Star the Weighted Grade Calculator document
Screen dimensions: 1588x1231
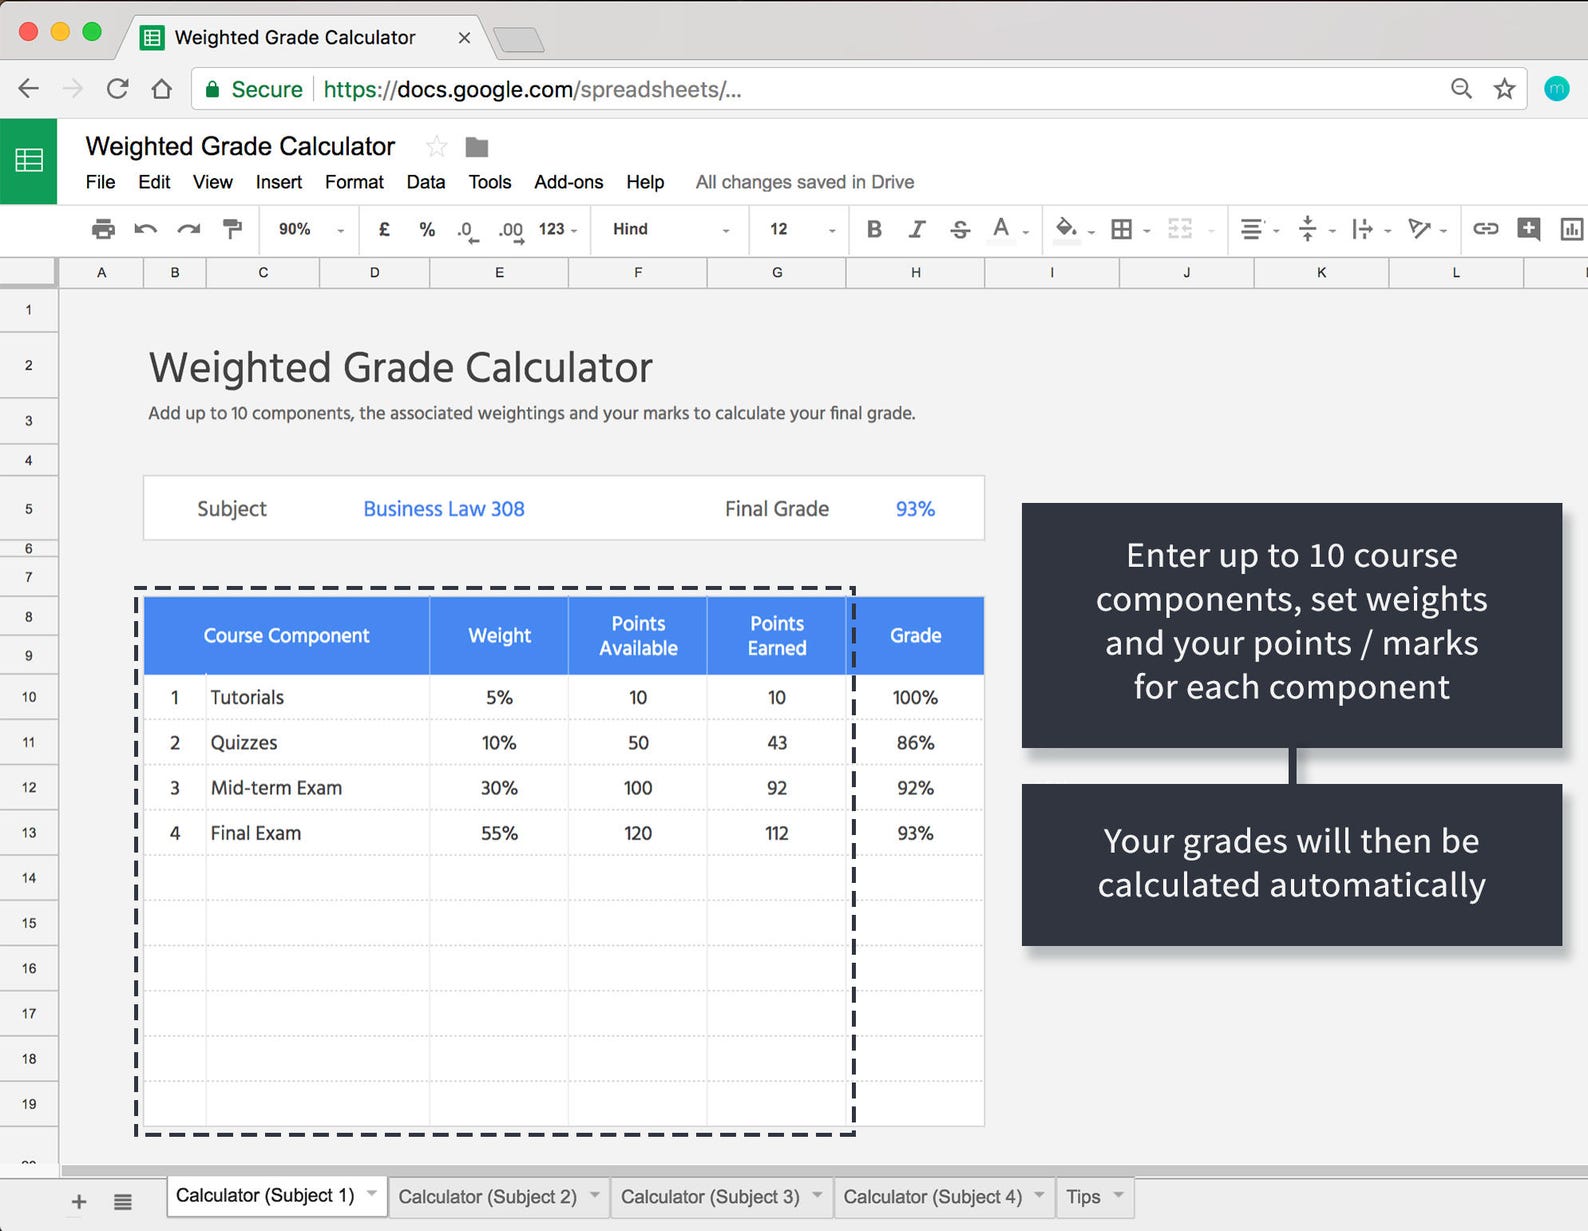coord(437,147)
